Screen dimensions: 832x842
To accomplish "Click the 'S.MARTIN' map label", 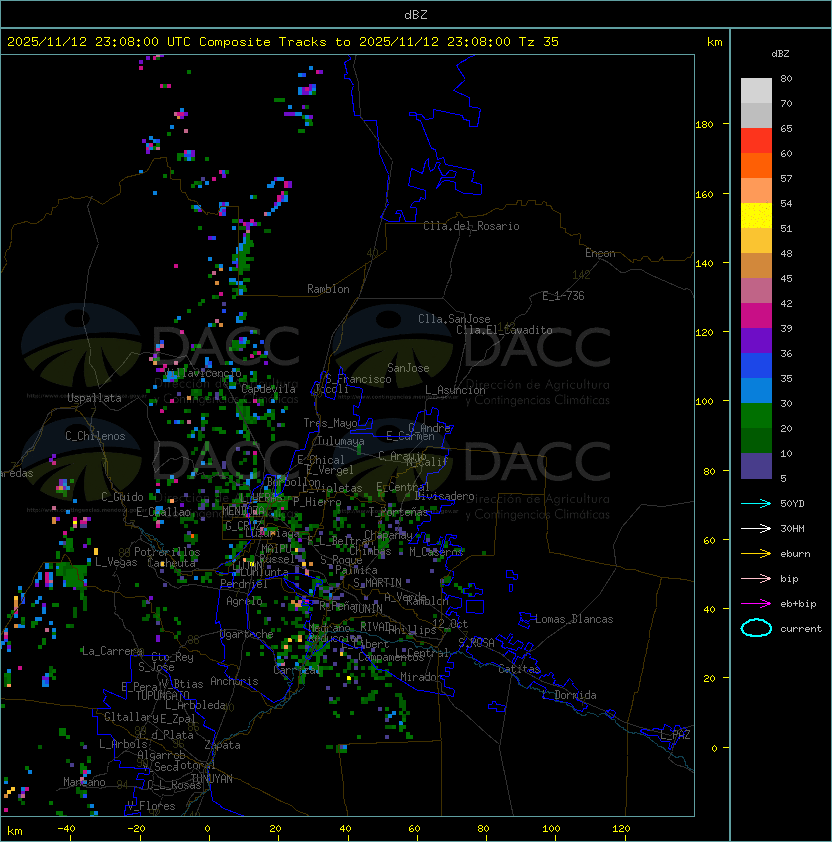I will coord(377,583).
